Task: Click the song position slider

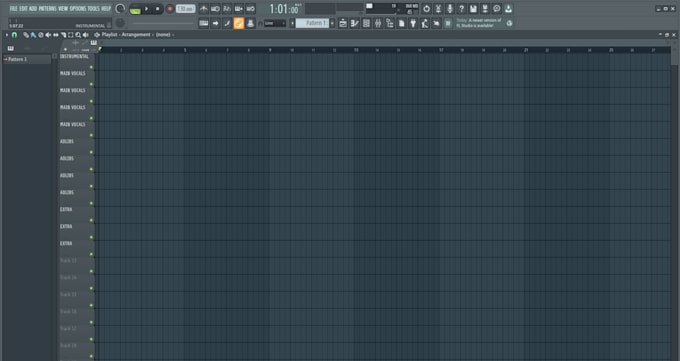Action: [163, 23]
